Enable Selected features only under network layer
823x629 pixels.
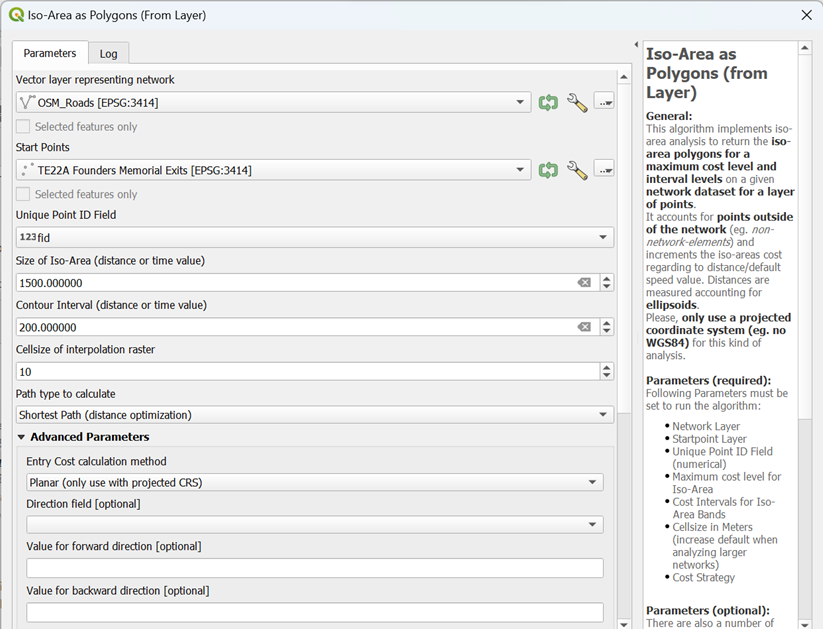point(23,127)
